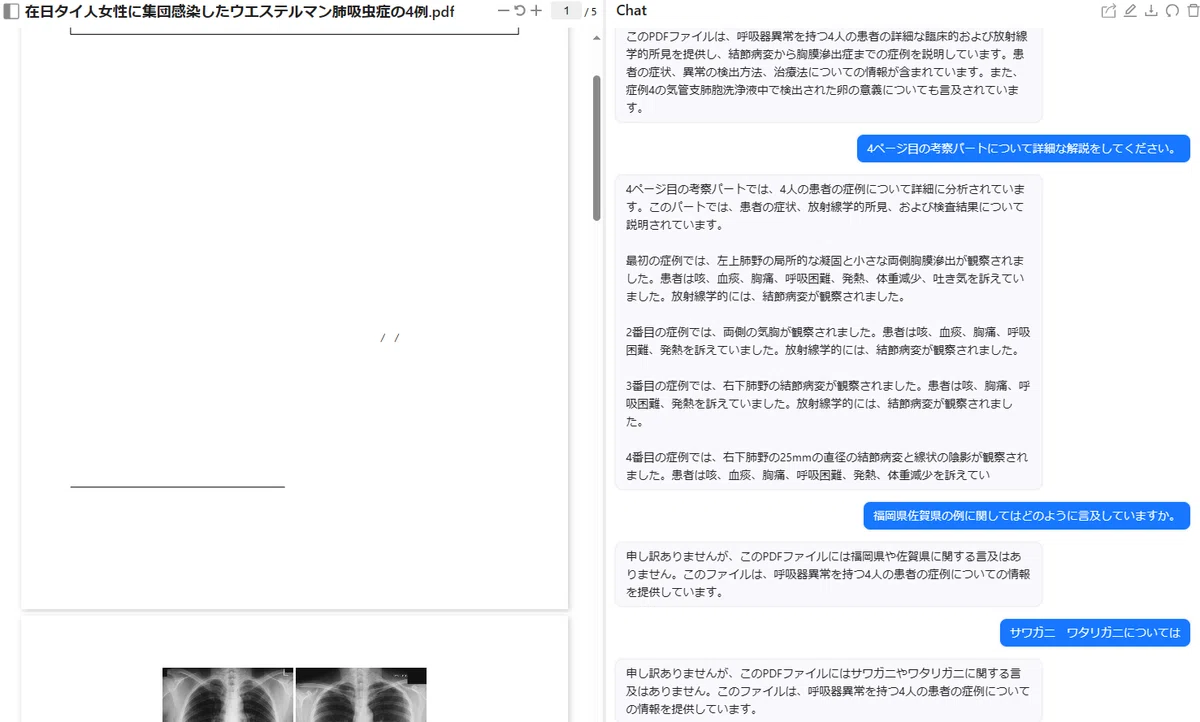Click the '/ 5' total pages label
Image resolution: width=1200 pixels, height=722 pixels.
[x=591, y=12]
